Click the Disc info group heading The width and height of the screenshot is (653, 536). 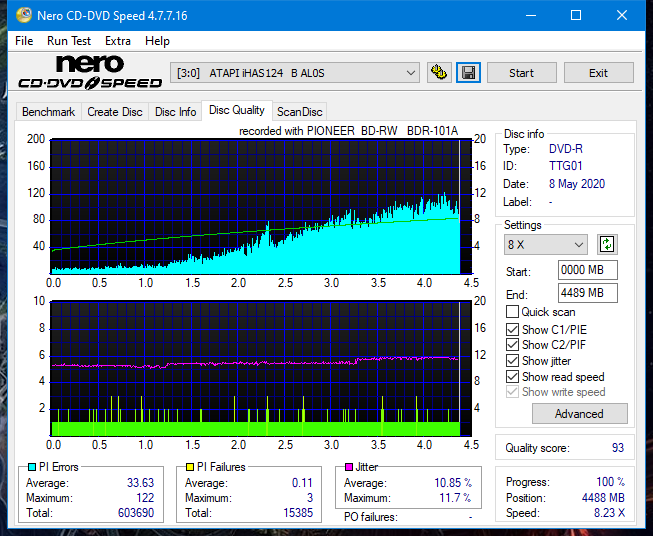(524, 134)
